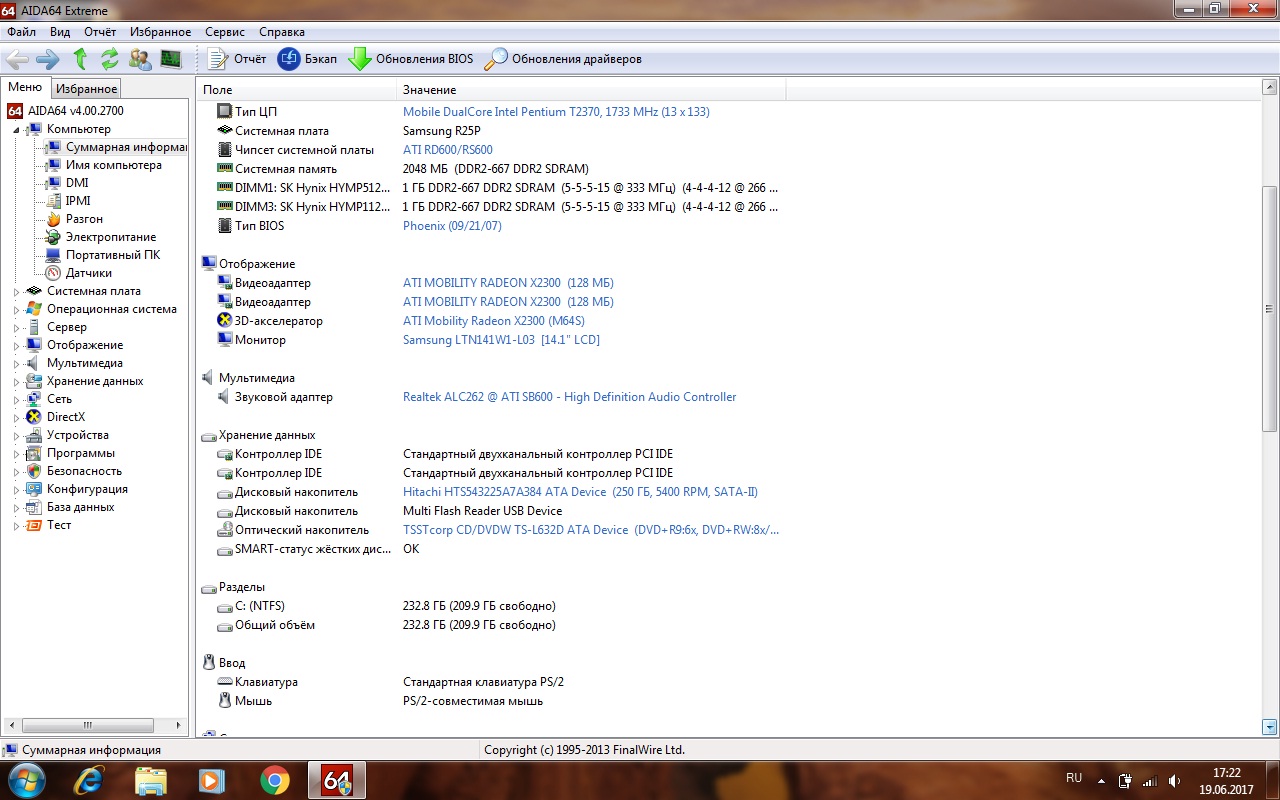Image resolution: width=1280 pixels, height=800 pixels.
Task: Open Google Chrome from taskbar
Action: click(x=275, y=780)
